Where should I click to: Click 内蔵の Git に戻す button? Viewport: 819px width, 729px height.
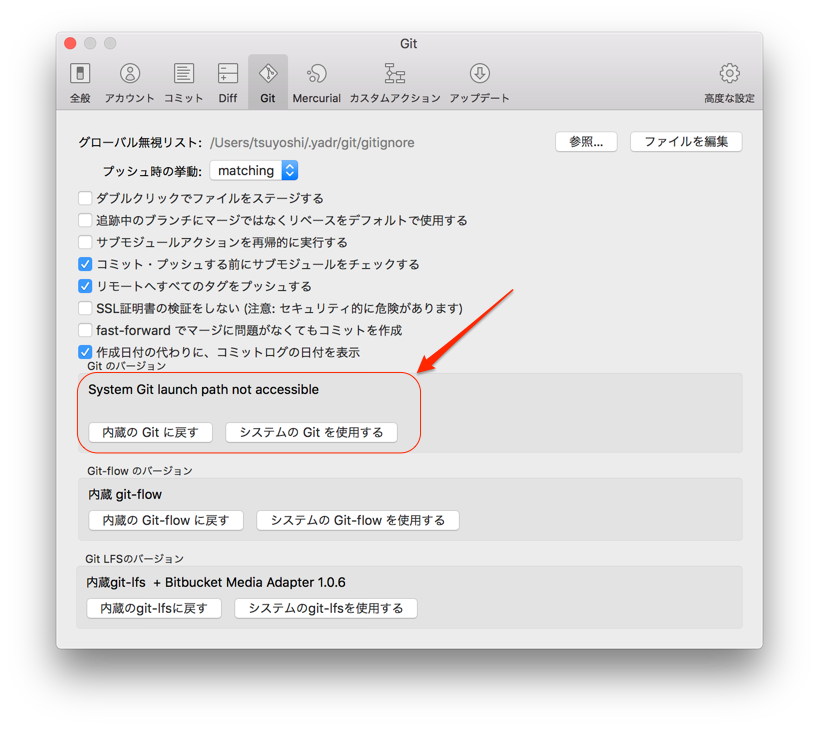(x=150, y=432)
